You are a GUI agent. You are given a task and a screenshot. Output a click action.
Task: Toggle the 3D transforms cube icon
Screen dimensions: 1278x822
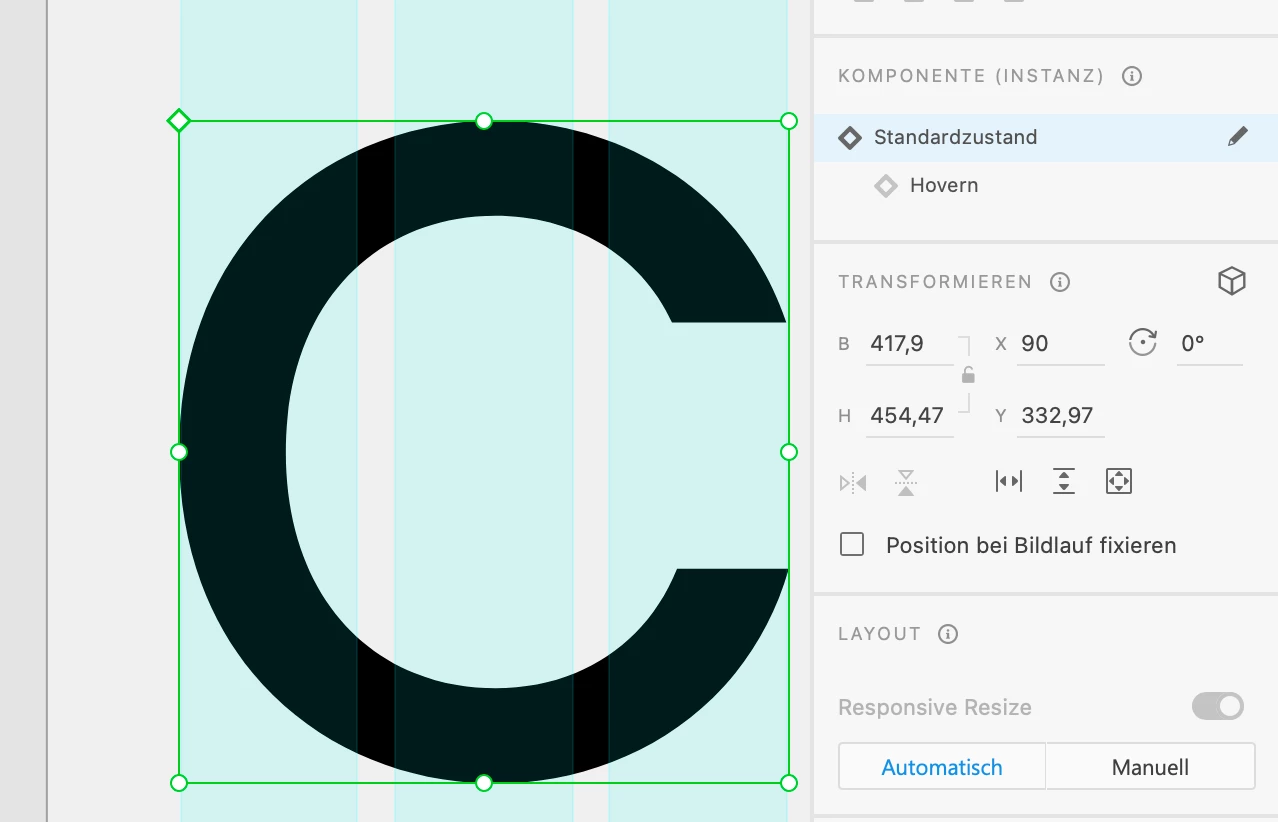click(x=1232, y=281)
